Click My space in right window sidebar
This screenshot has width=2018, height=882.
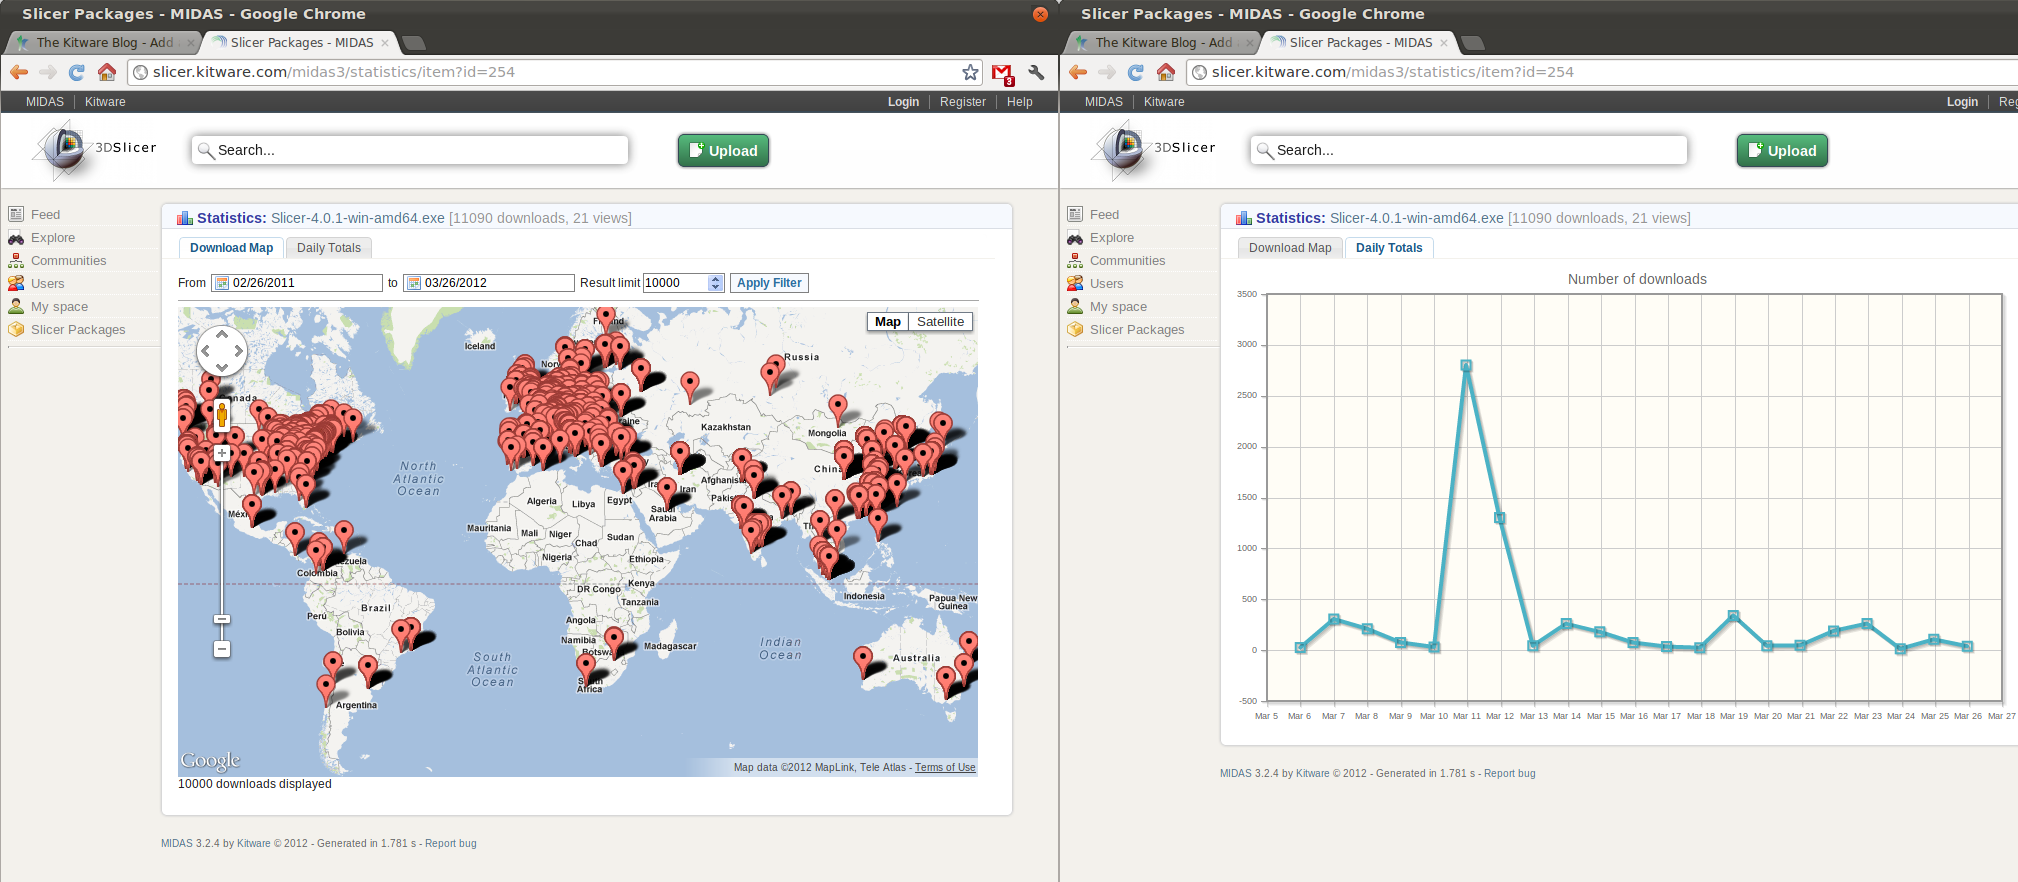1118,306
